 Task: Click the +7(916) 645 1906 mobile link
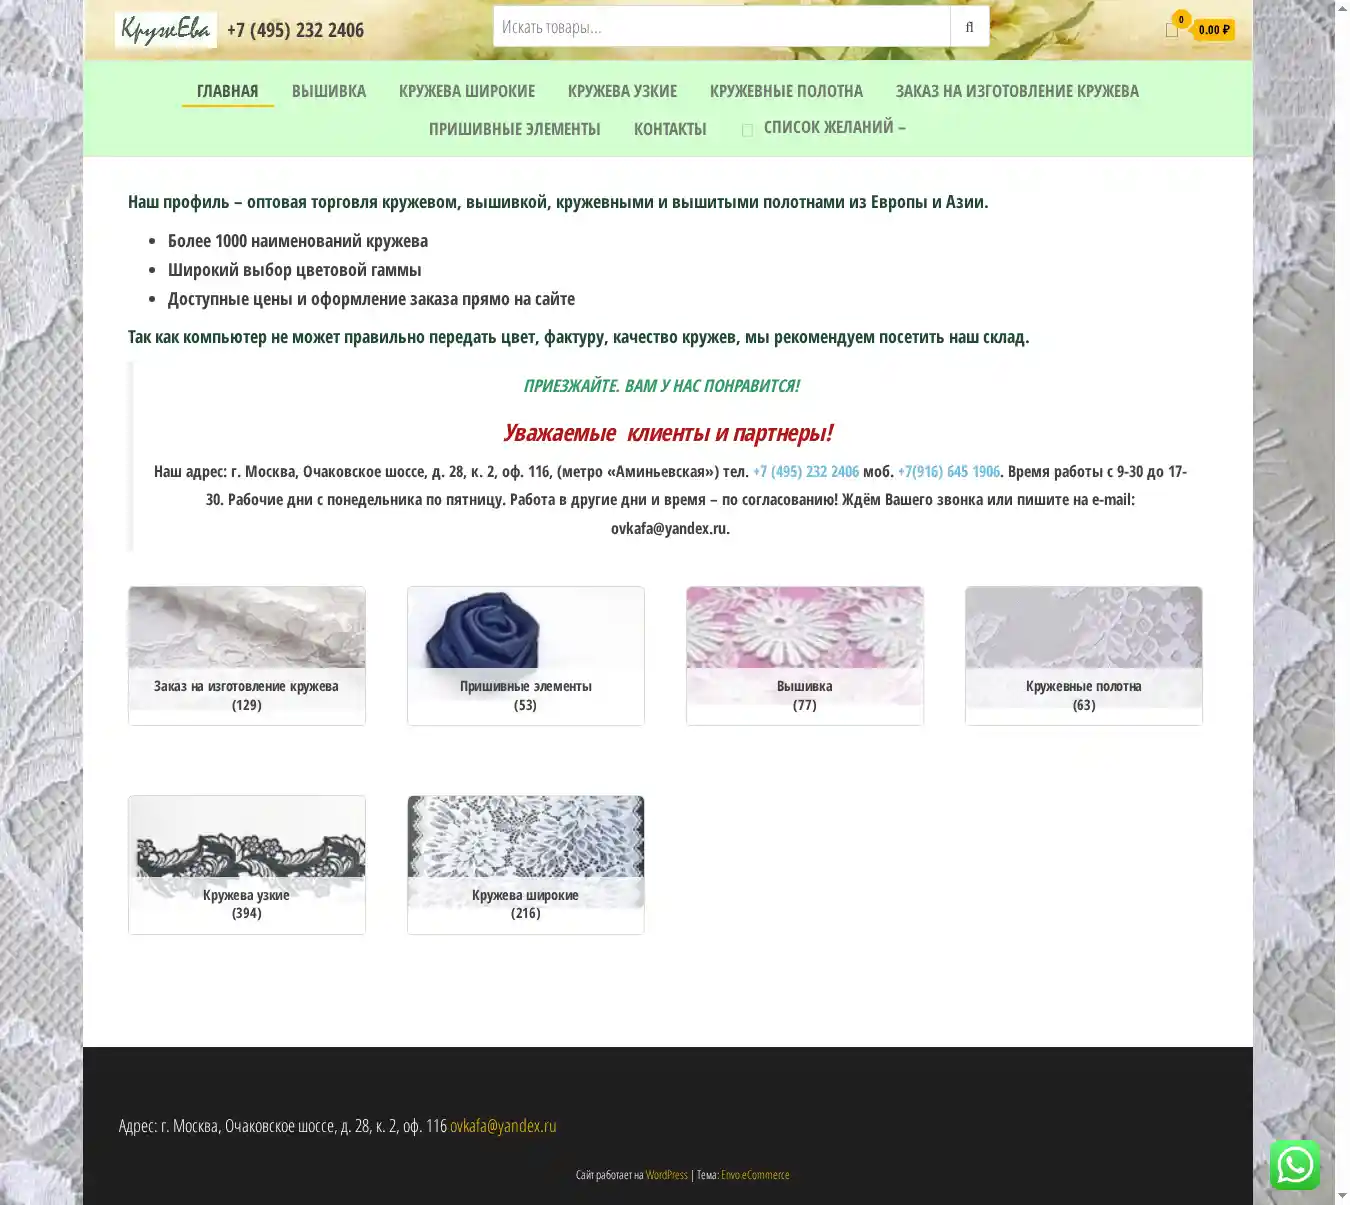click(x=949, y=471)
